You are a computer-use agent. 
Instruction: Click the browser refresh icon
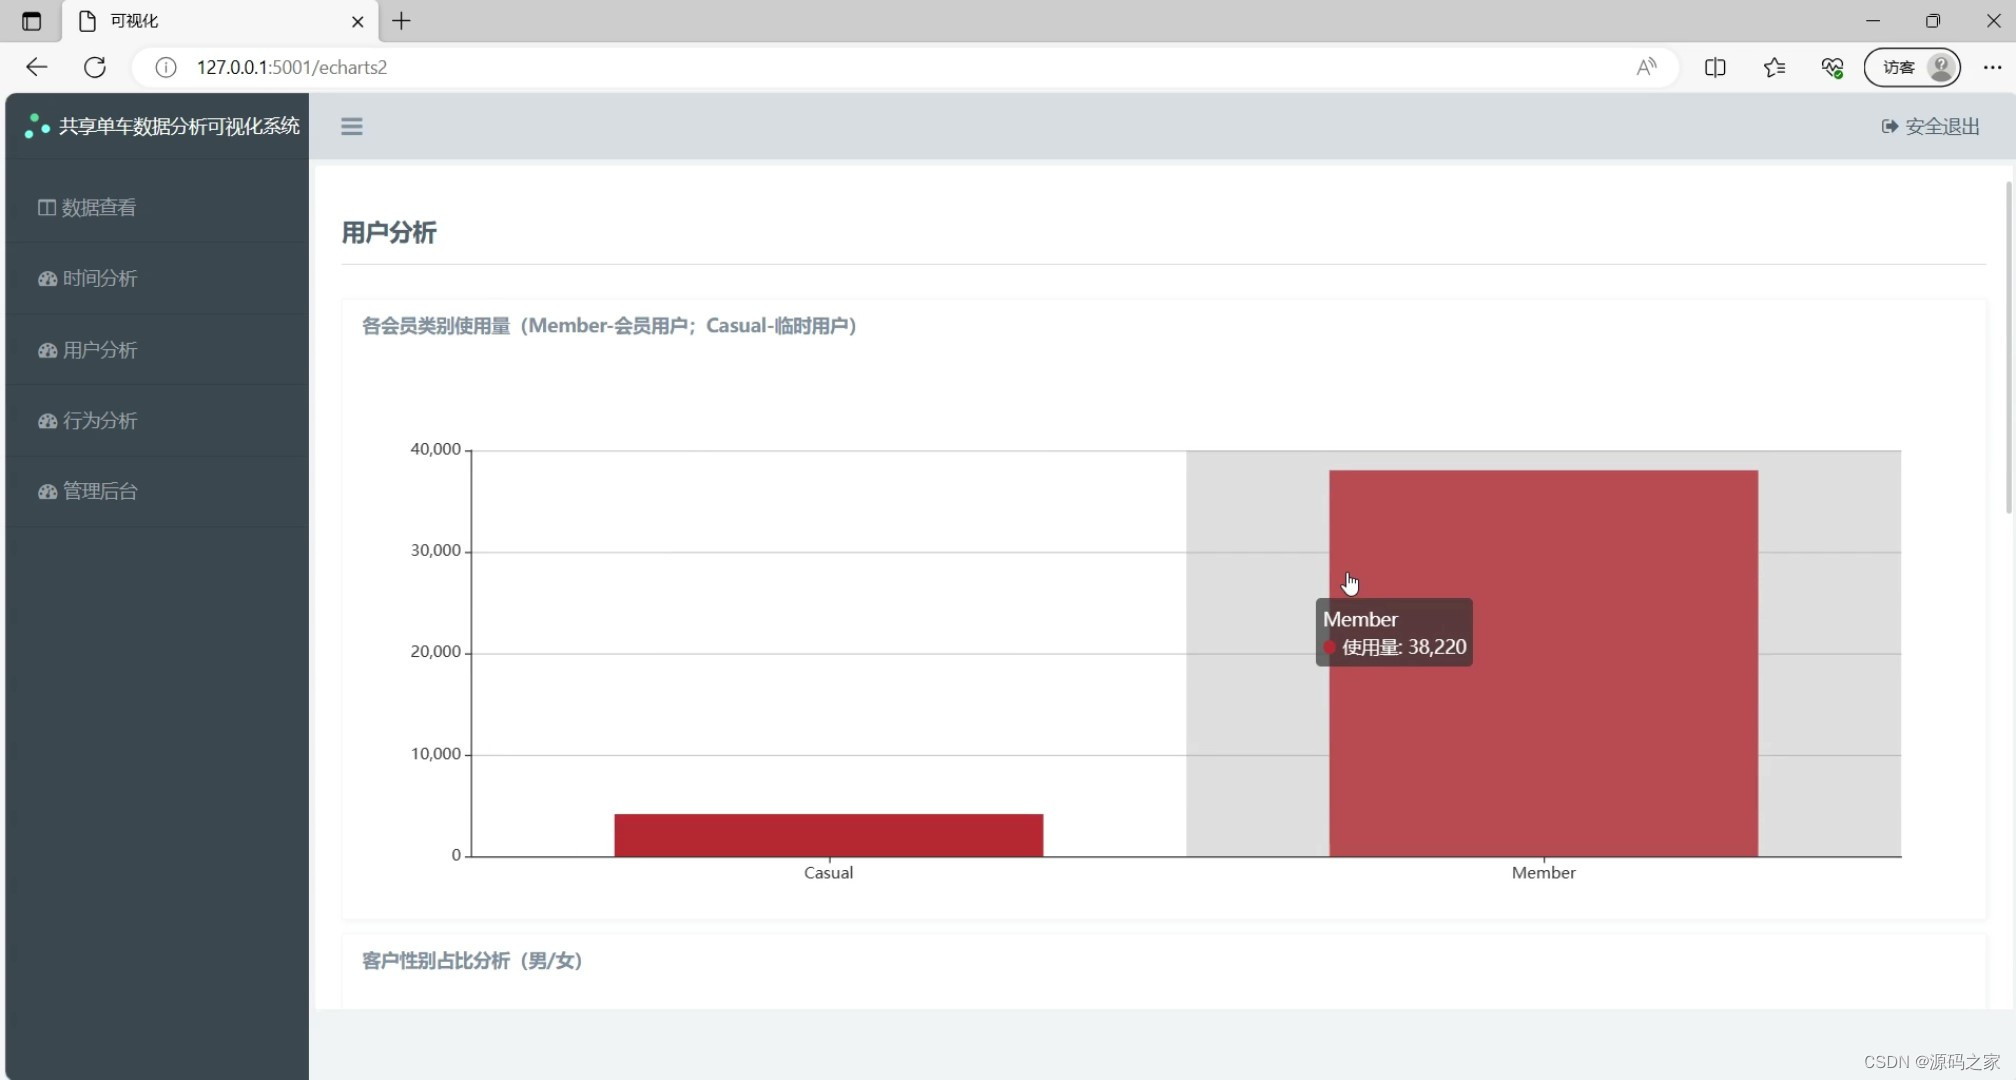[95, 67]
